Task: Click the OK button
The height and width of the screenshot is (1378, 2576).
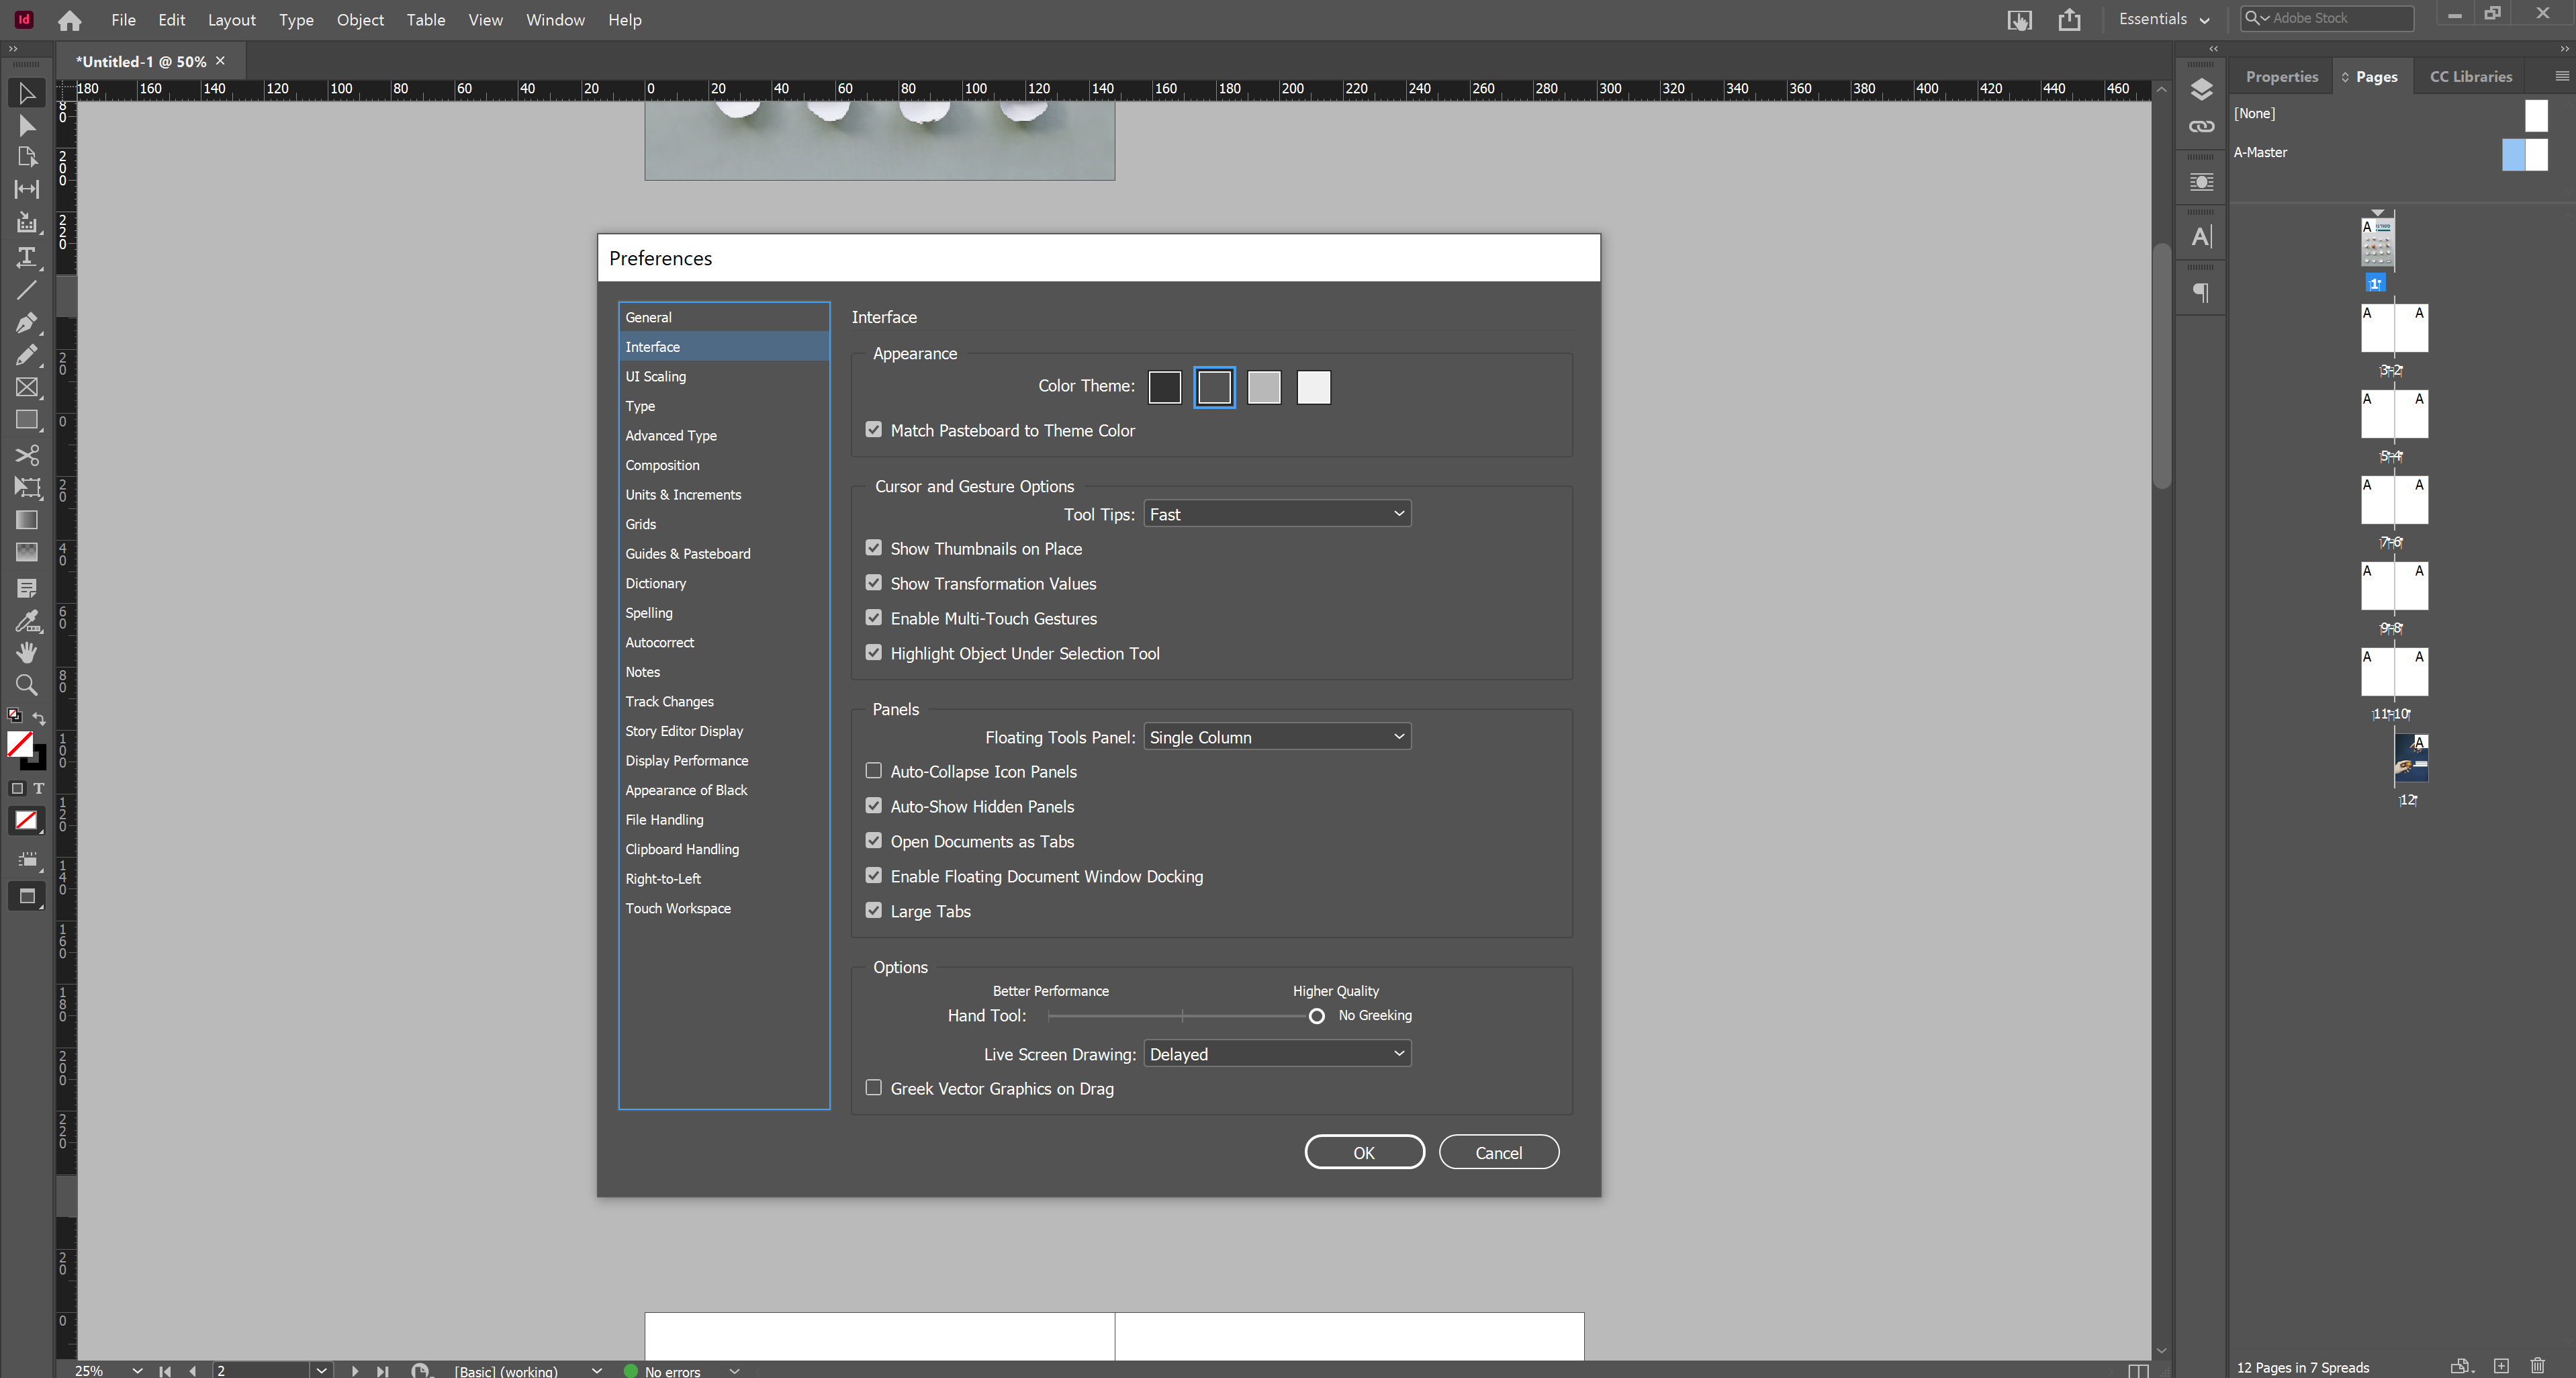Action: point(1364,1151)
